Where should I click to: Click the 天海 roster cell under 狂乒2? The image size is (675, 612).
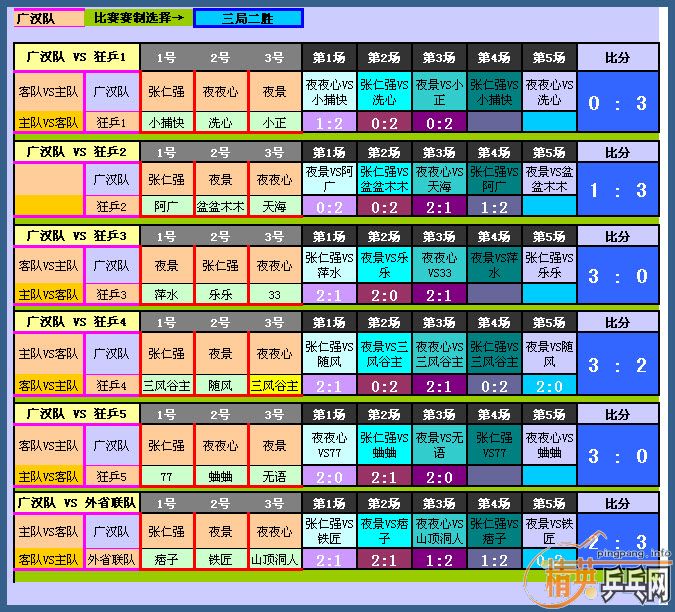pyautogui.click(x=275, y=207)
